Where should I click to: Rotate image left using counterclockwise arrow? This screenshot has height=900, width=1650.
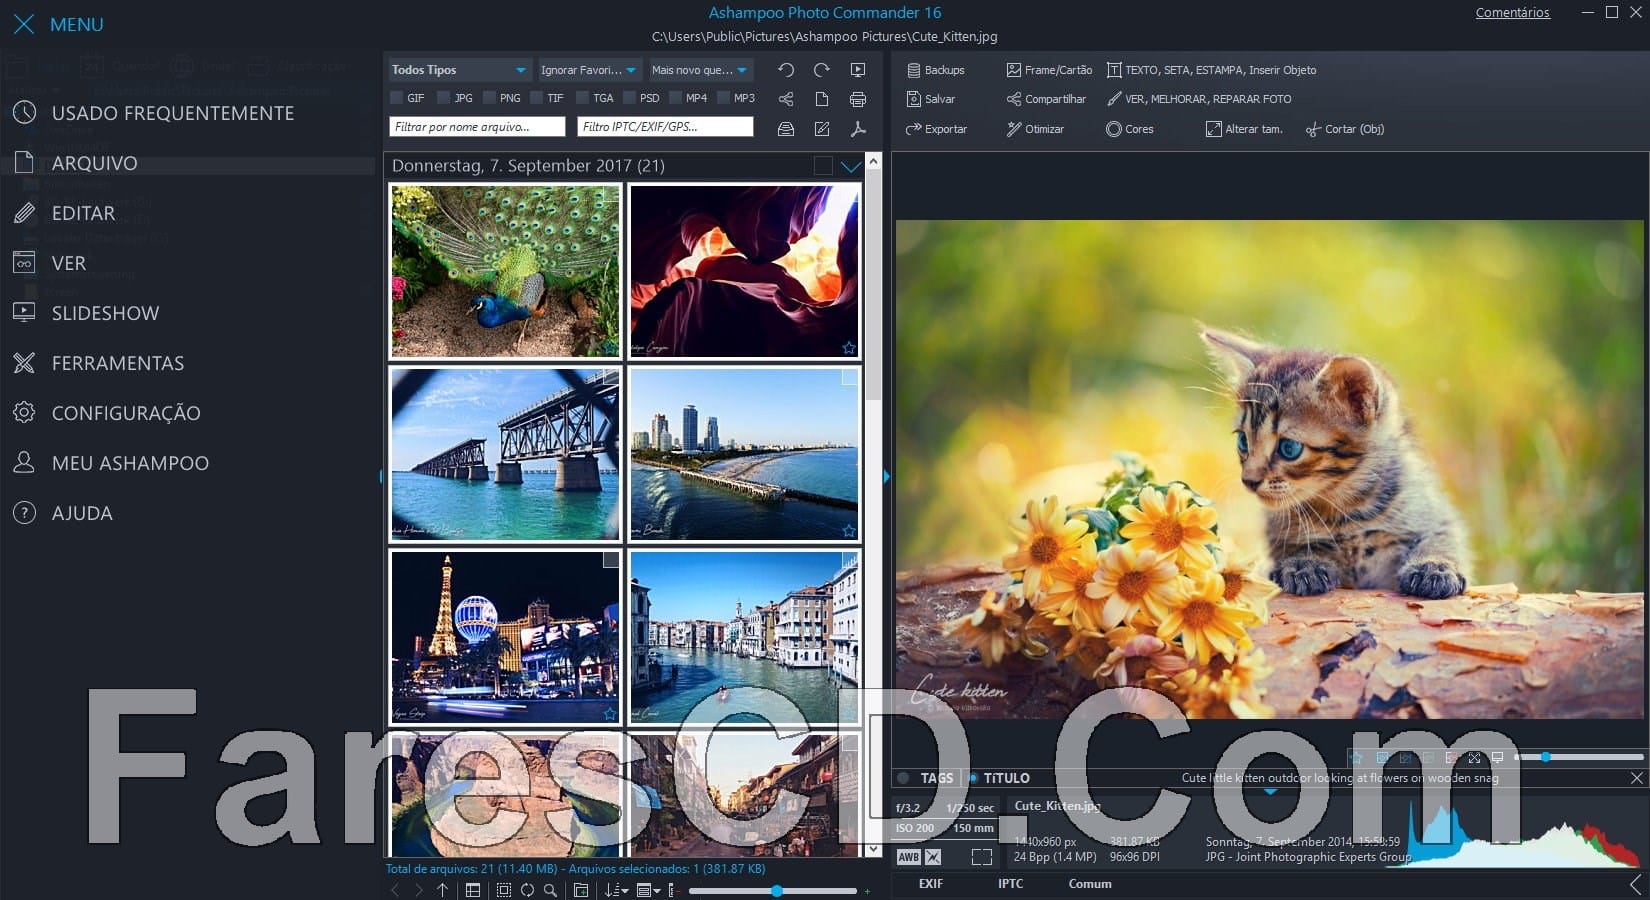click(786, 70)
